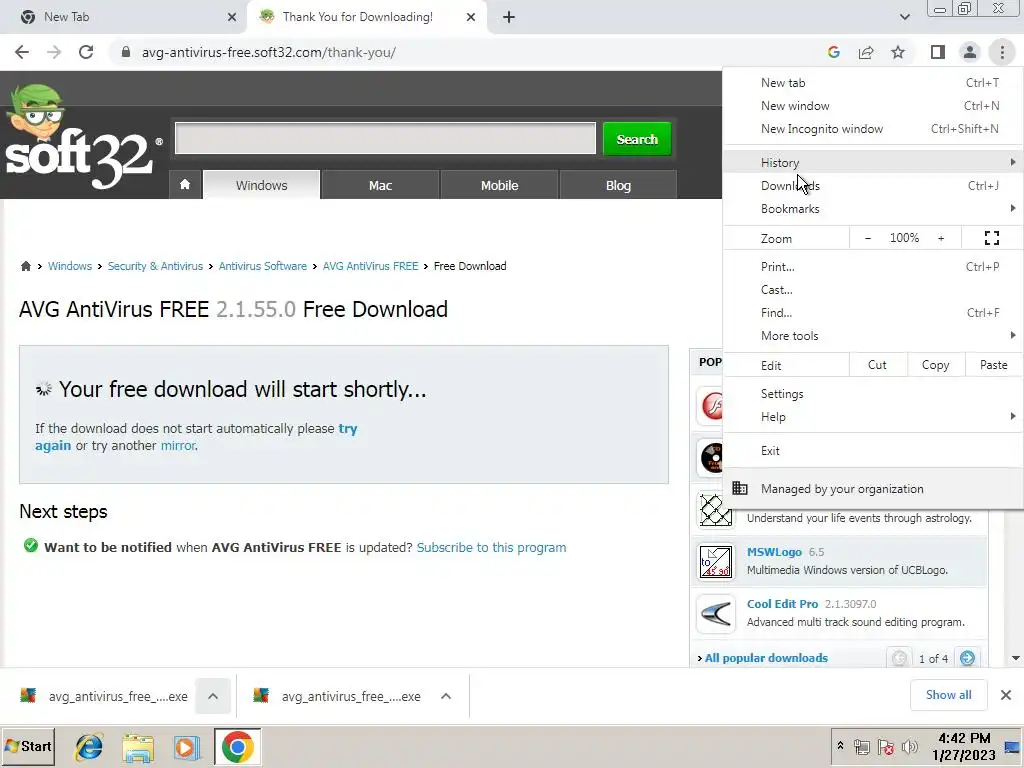Choose Print... from the menu
The width and height of the screenshot is (1024, 768).
pyautogui.click(x=872, y=266)
